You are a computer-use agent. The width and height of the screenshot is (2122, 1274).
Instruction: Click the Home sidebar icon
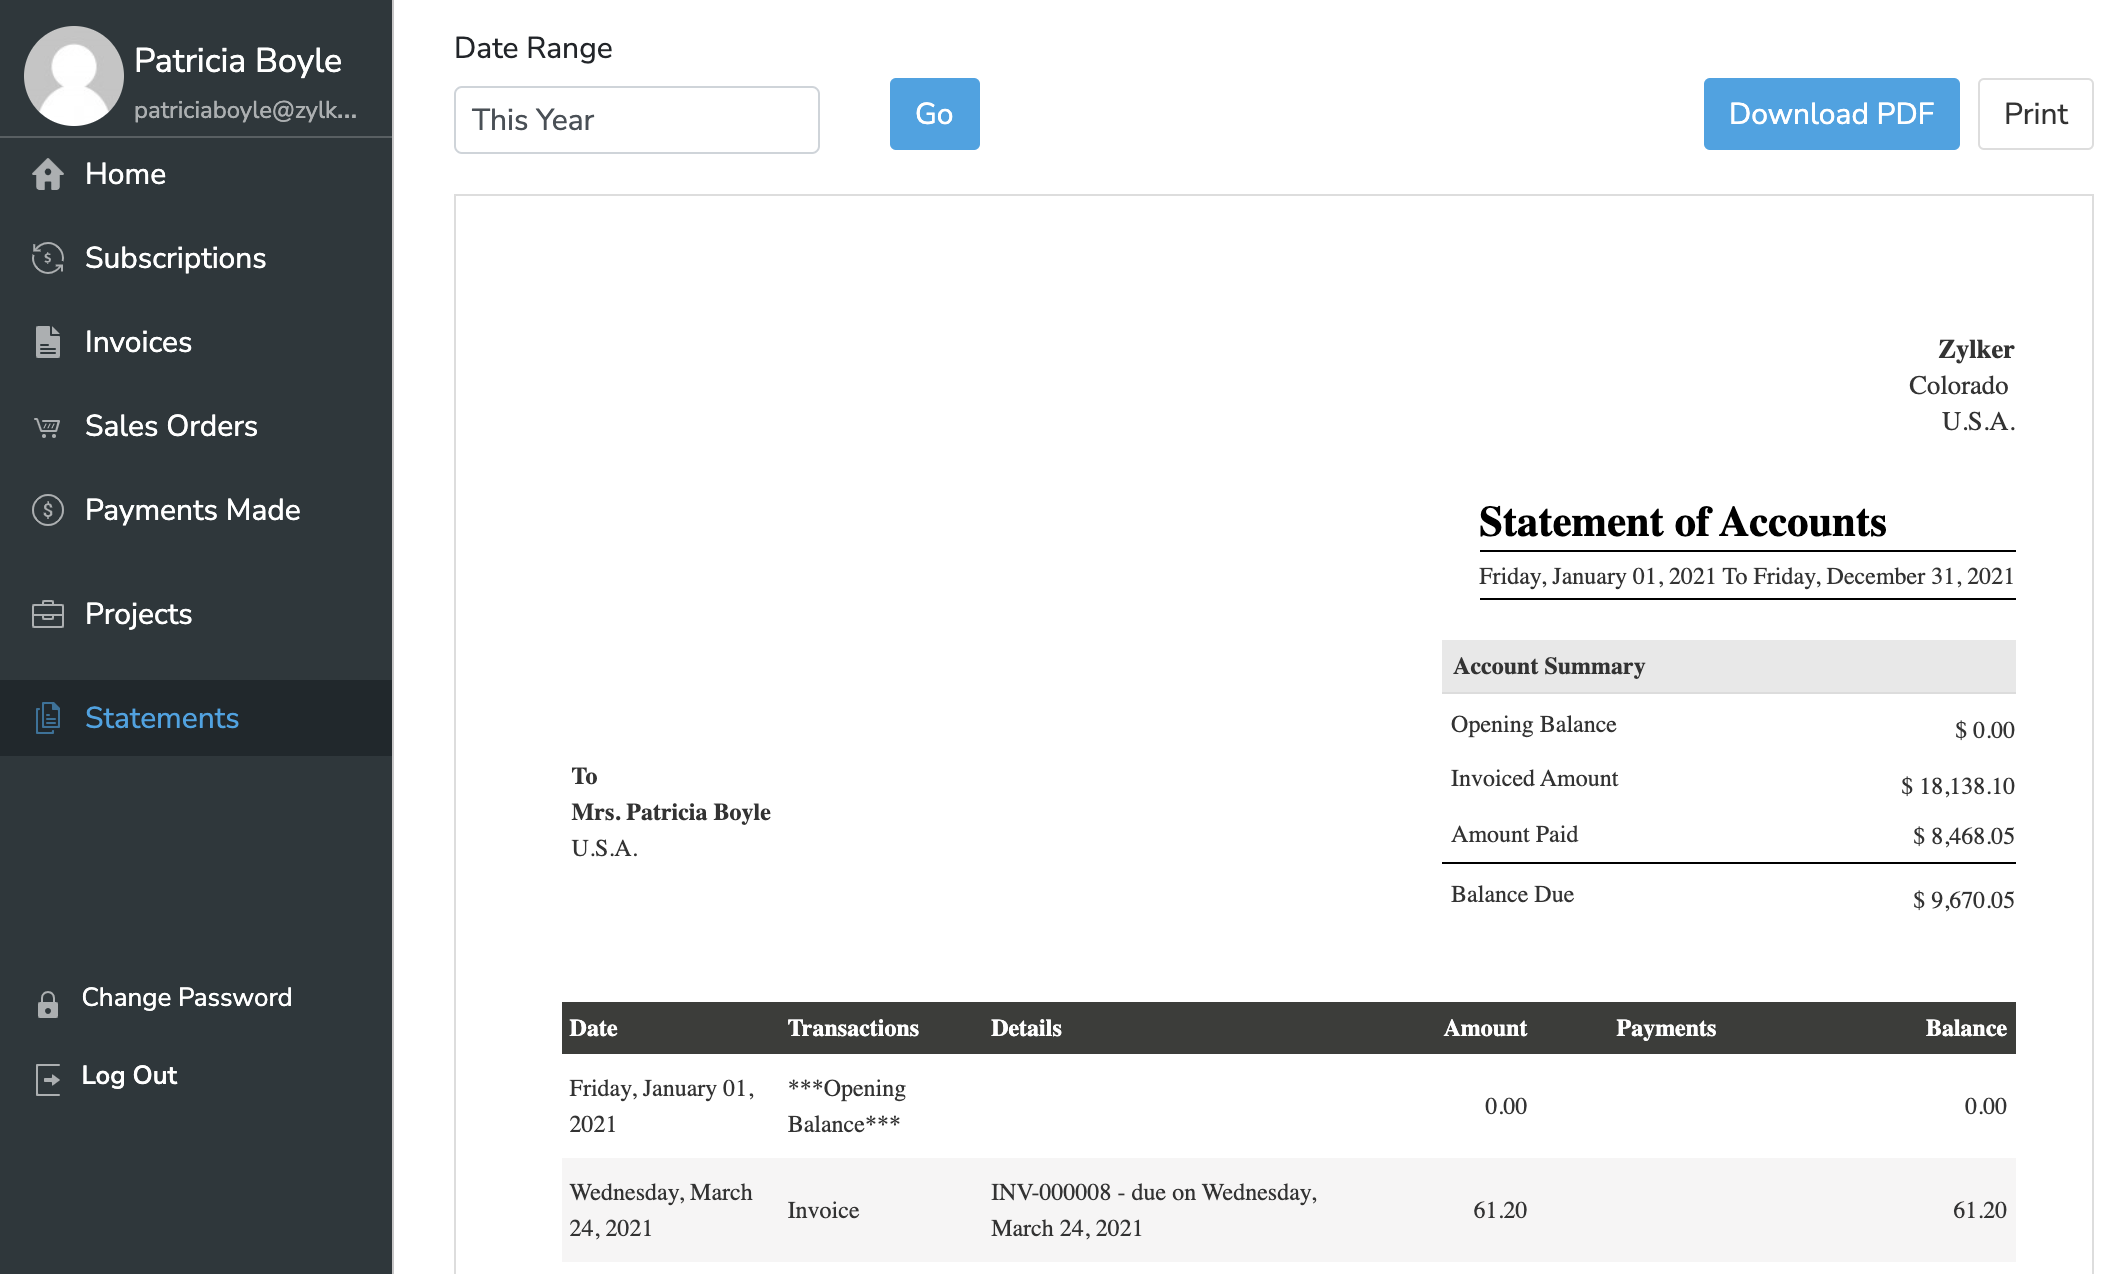[x=45, y=173]
